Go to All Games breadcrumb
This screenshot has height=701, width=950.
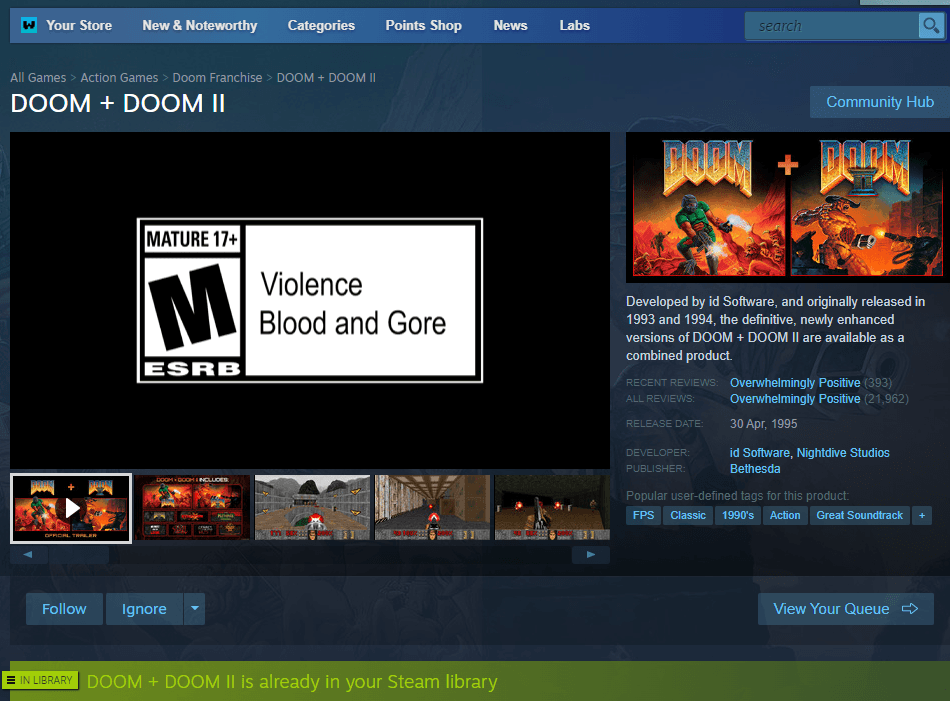[38, 78]
